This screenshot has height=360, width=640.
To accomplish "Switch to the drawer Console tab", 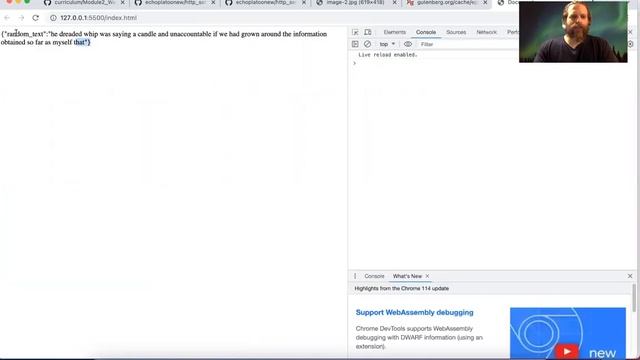I will click(374, 276).
